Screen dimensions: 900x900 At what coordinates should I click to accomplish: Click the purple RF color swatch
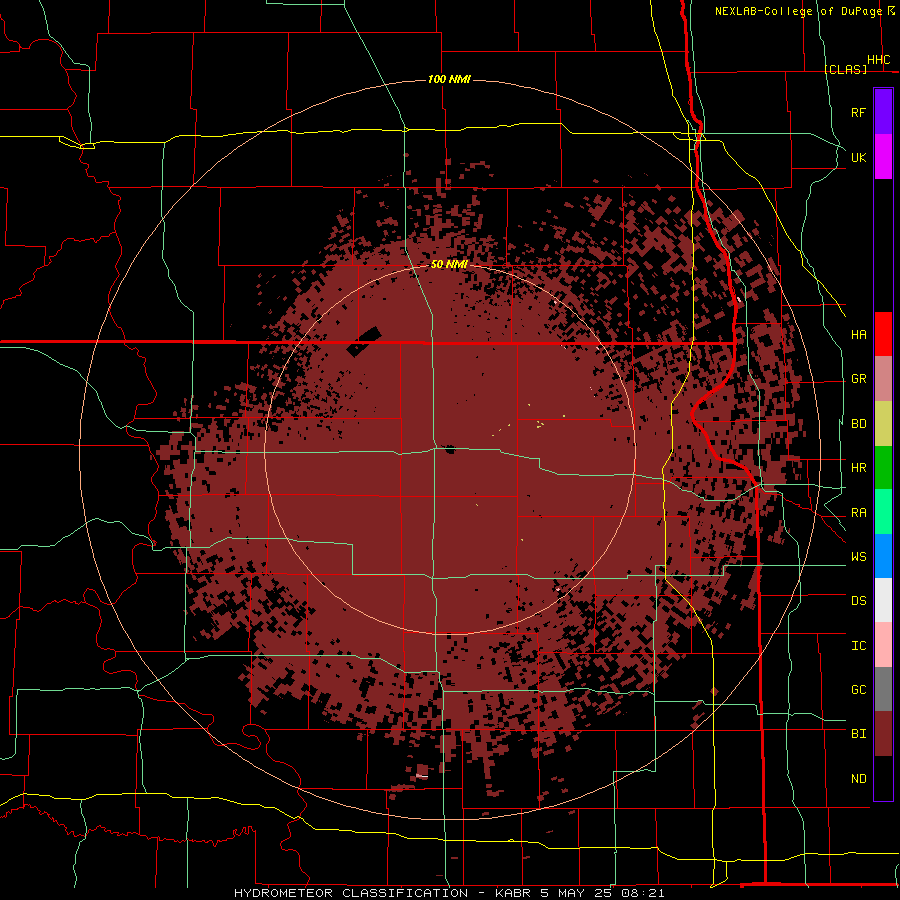pos(883,112)
